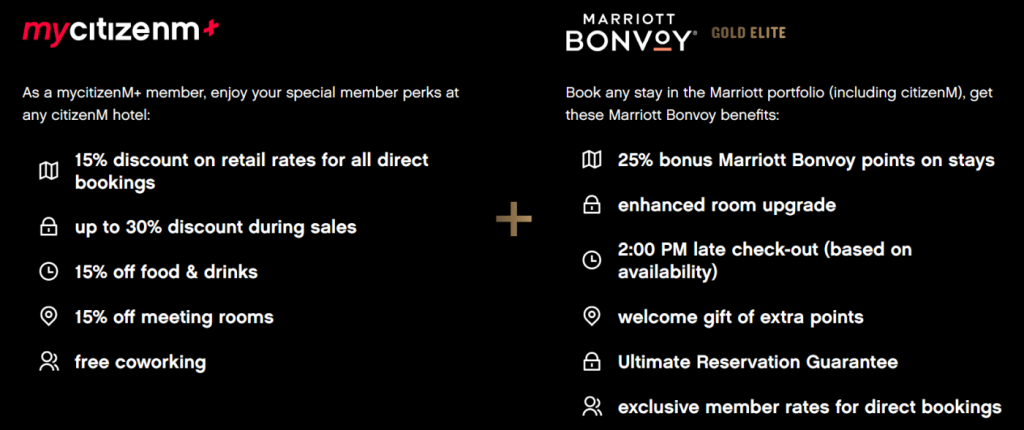This screenshot has height=430, width=1024.
Task: Click the lock icon next to 30% discount
Action: [x=49, y=227]
